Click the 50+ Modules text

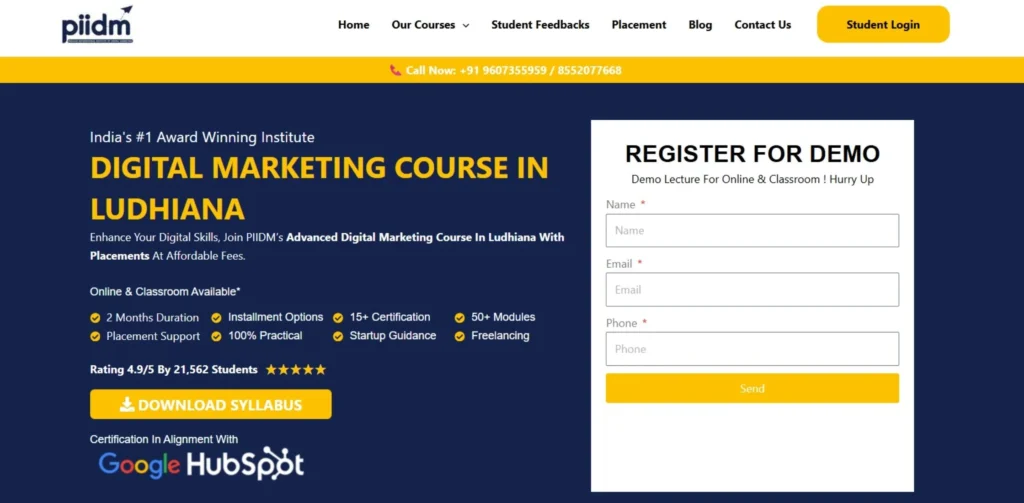[x=504, y=317]
